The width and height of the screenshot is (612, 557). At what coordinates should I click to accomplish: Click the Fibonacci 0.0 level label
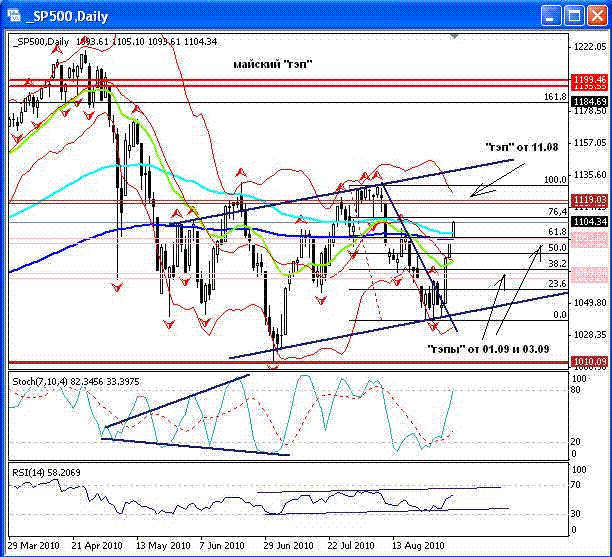click(560, 315)
